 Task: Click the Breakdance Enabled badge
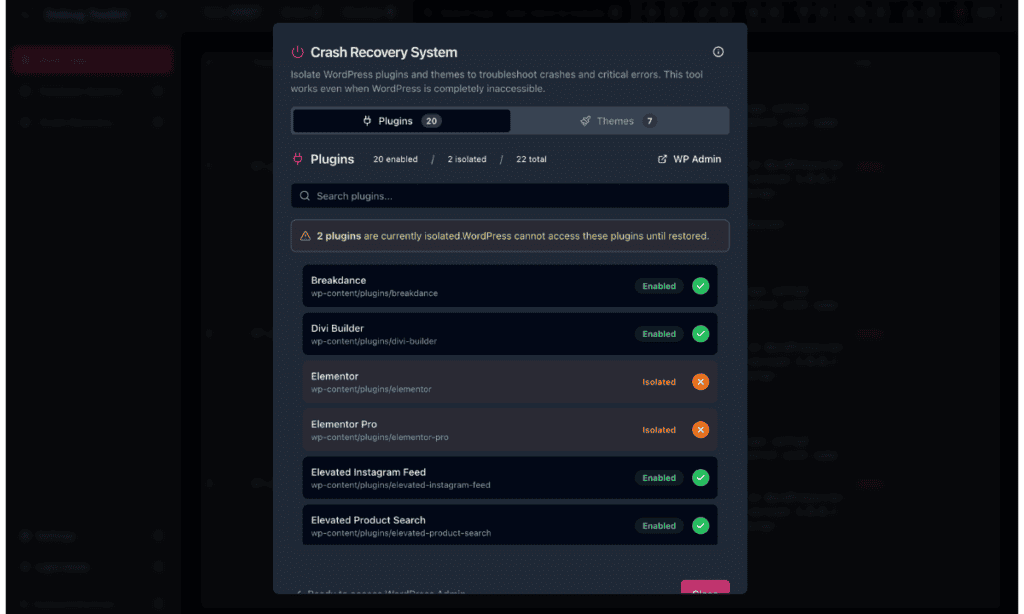tap(659, 286)
